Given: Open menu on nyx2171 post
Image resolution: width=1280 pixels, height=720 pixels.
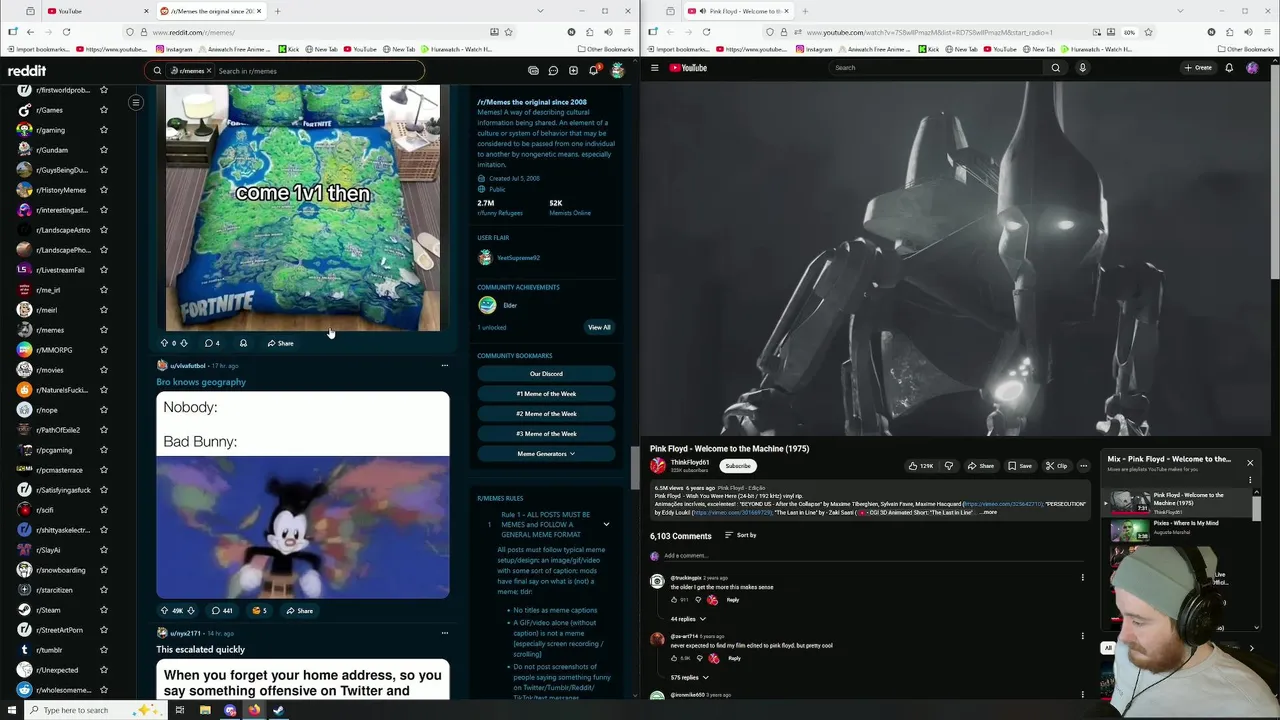Looking at the screenshot, I should pyautogui.click(x=445, y=633).
